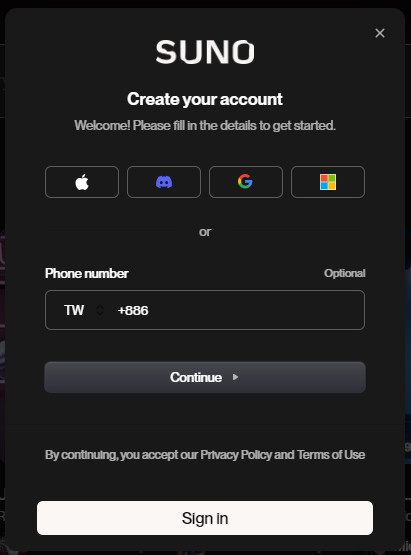Image resolution: width=411 pixels, height=555 pixels.
Task: Click the Welcome subtitle text
Action: click(205, 125)
